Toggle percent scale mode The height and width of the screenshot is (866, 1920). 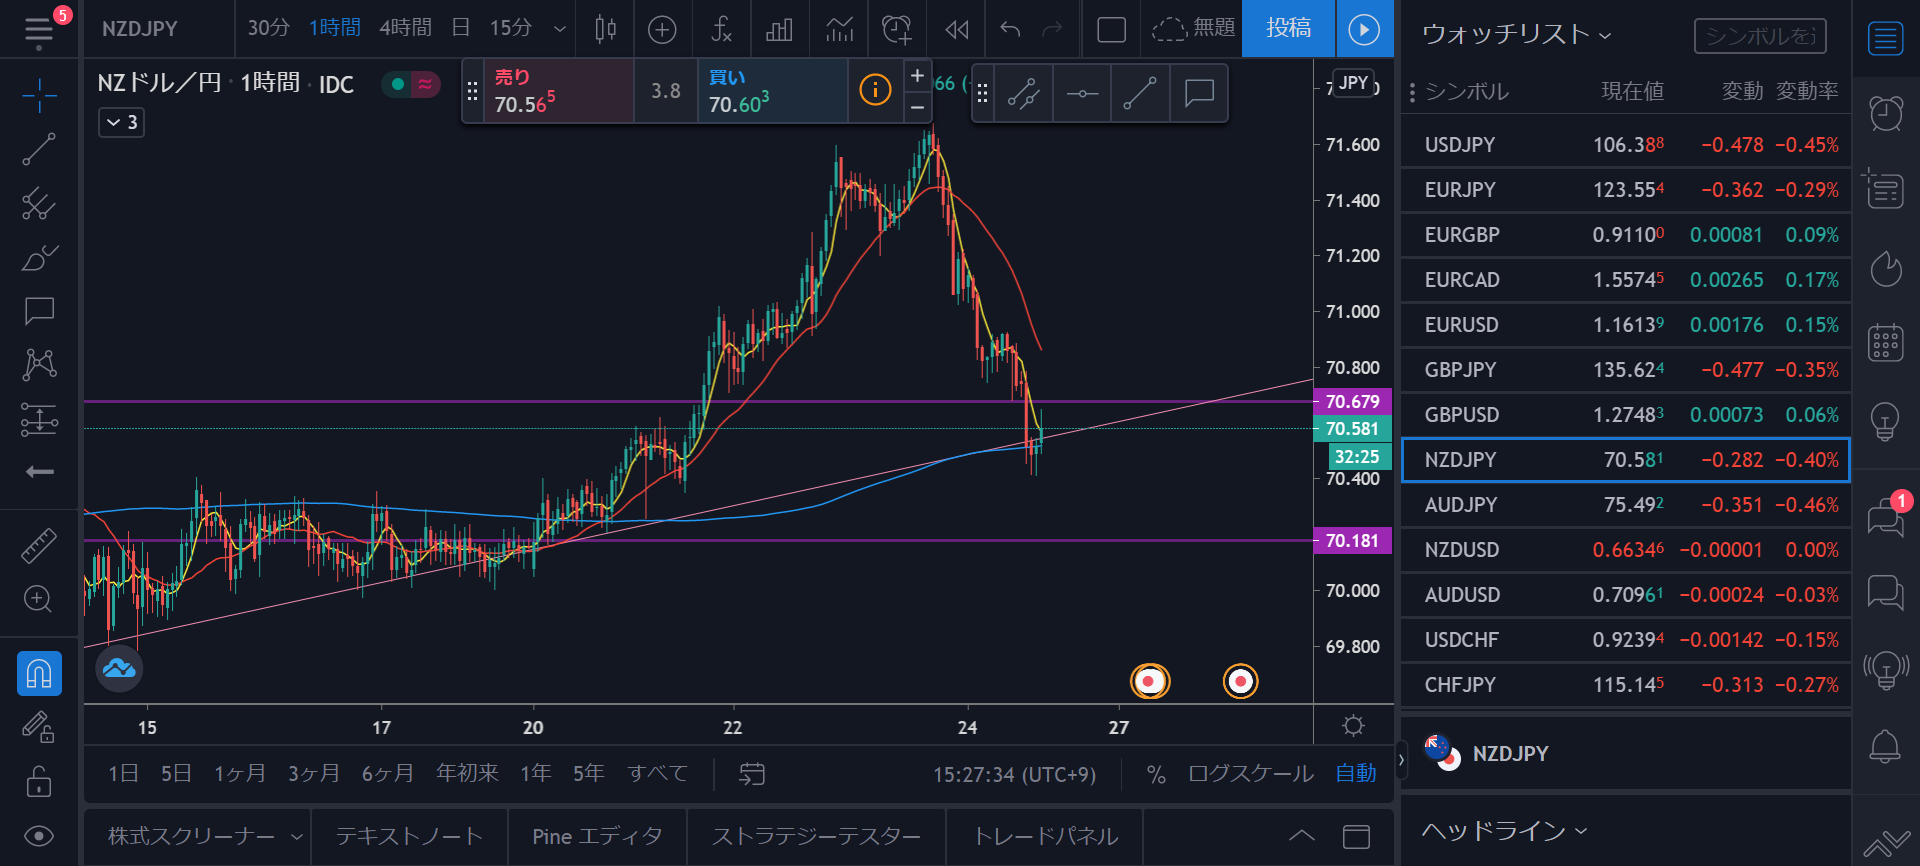[1157, 774]
